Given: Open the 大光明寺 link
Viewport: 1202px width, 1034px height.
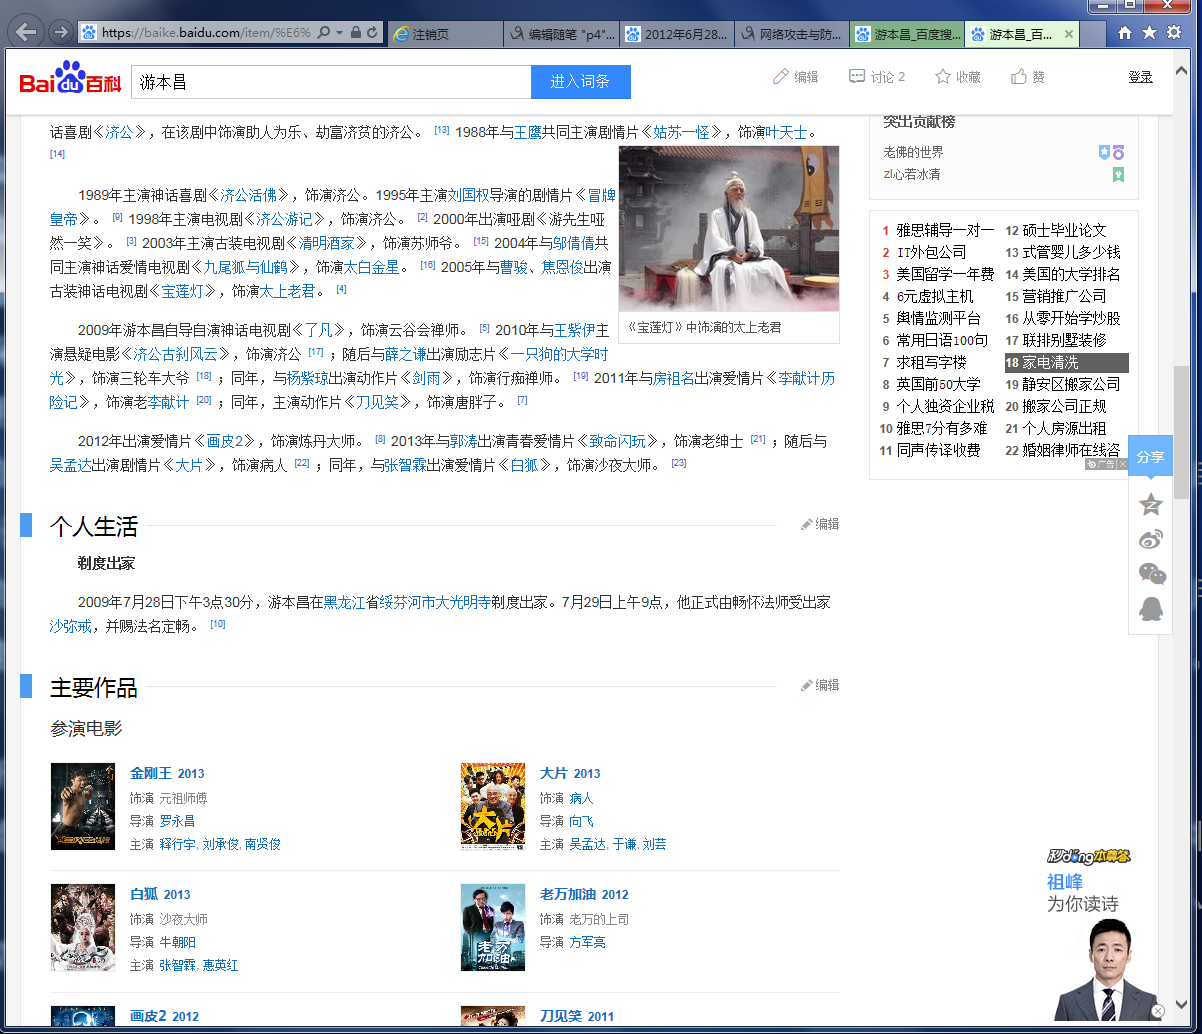Looking at the screenshot, I should coord(463,603).
